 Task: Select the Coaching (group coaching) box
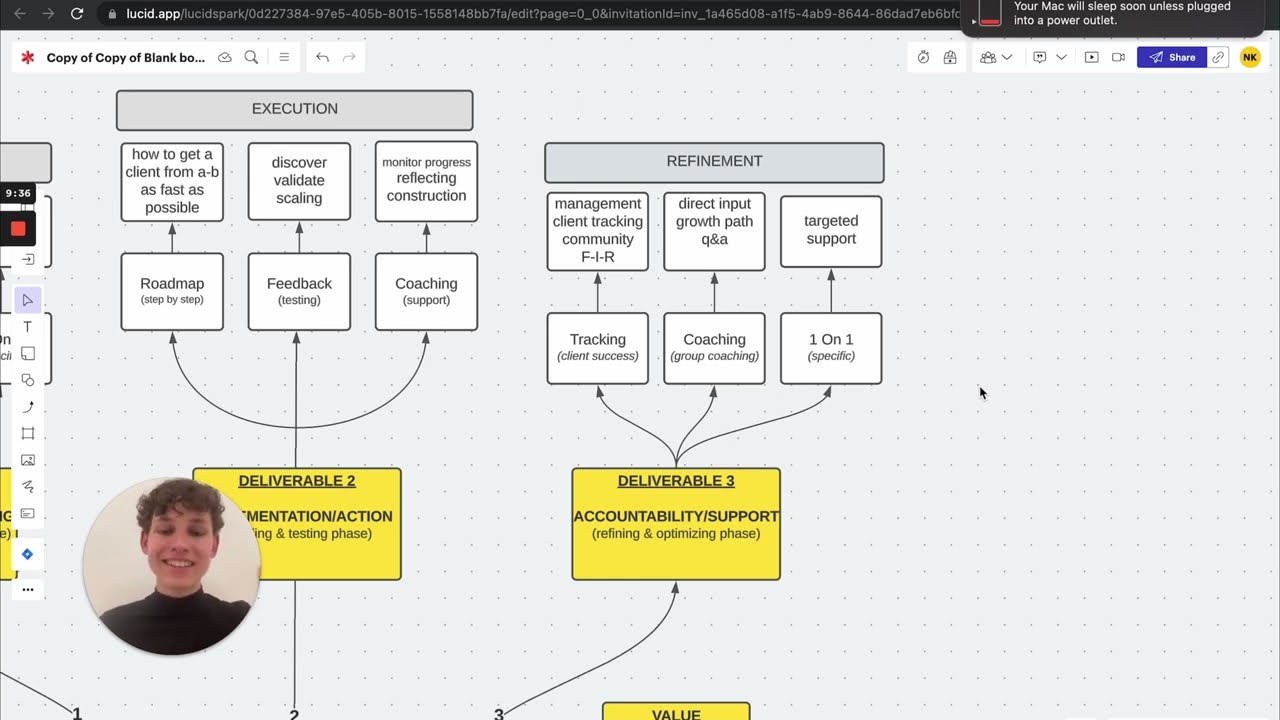(x=714, y=348)
